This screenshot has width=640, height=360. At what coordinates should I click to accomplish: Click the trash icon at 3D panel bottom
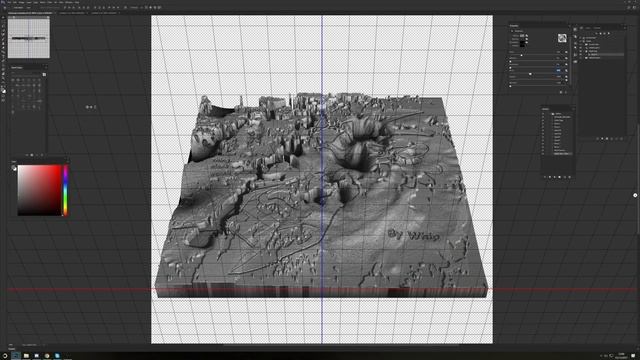(x=621, y=138)
